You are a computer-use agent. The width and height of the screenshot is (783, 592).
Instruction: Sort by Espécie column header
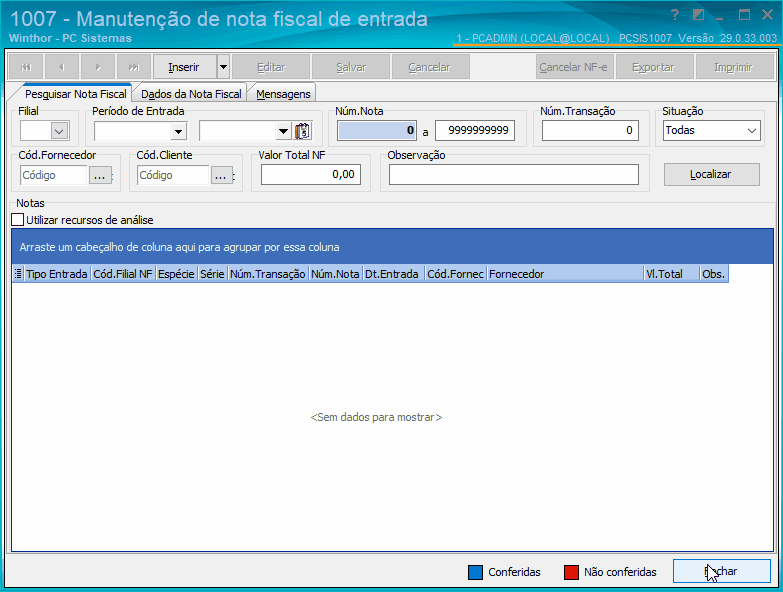tap(176, 274)
